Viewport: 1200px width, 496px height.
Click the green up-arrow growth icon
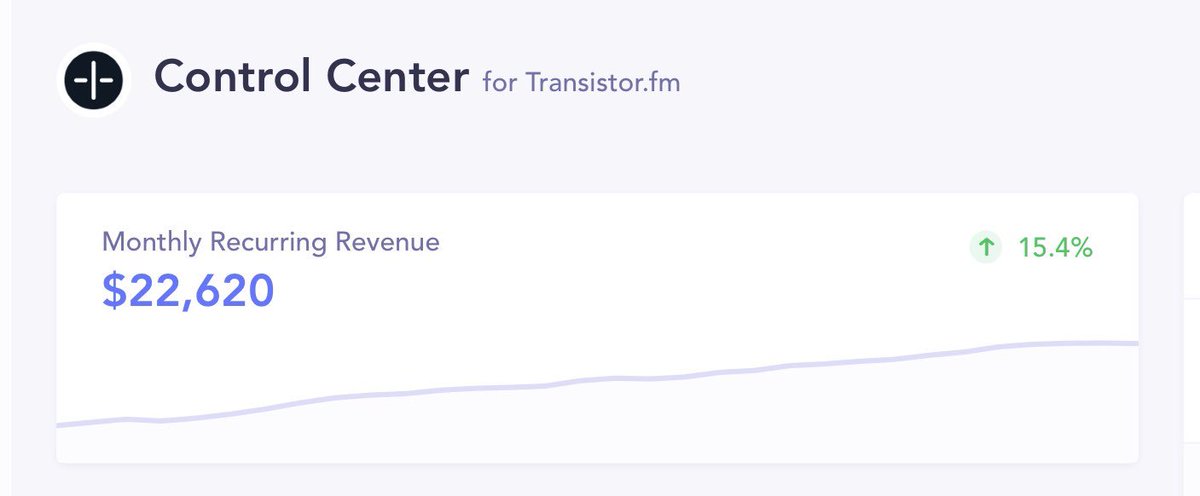[x=986, y=247]
